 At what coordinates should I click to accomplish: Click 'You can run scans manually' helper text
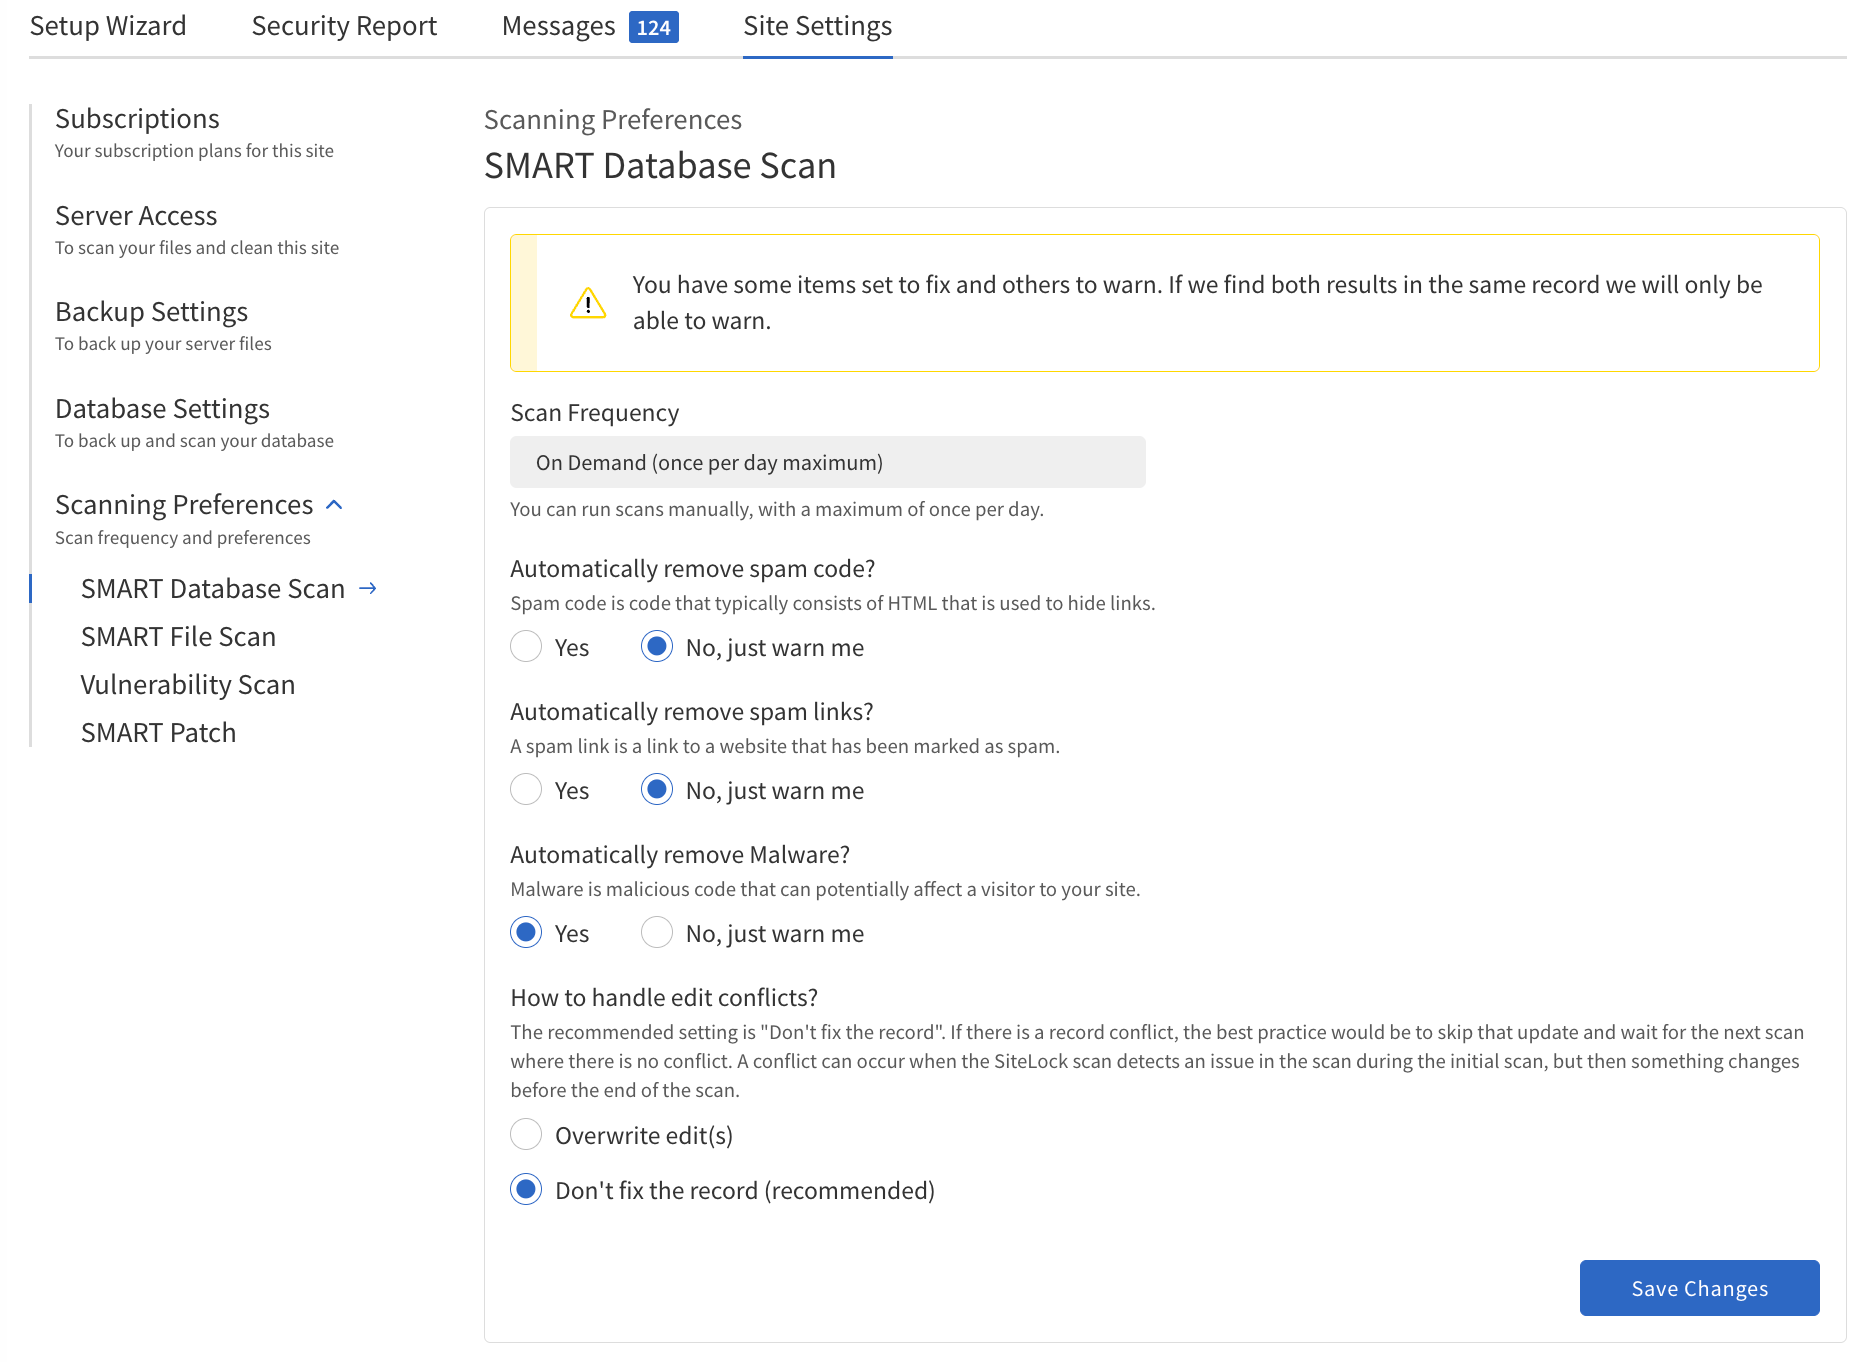(x=777, y=509)
